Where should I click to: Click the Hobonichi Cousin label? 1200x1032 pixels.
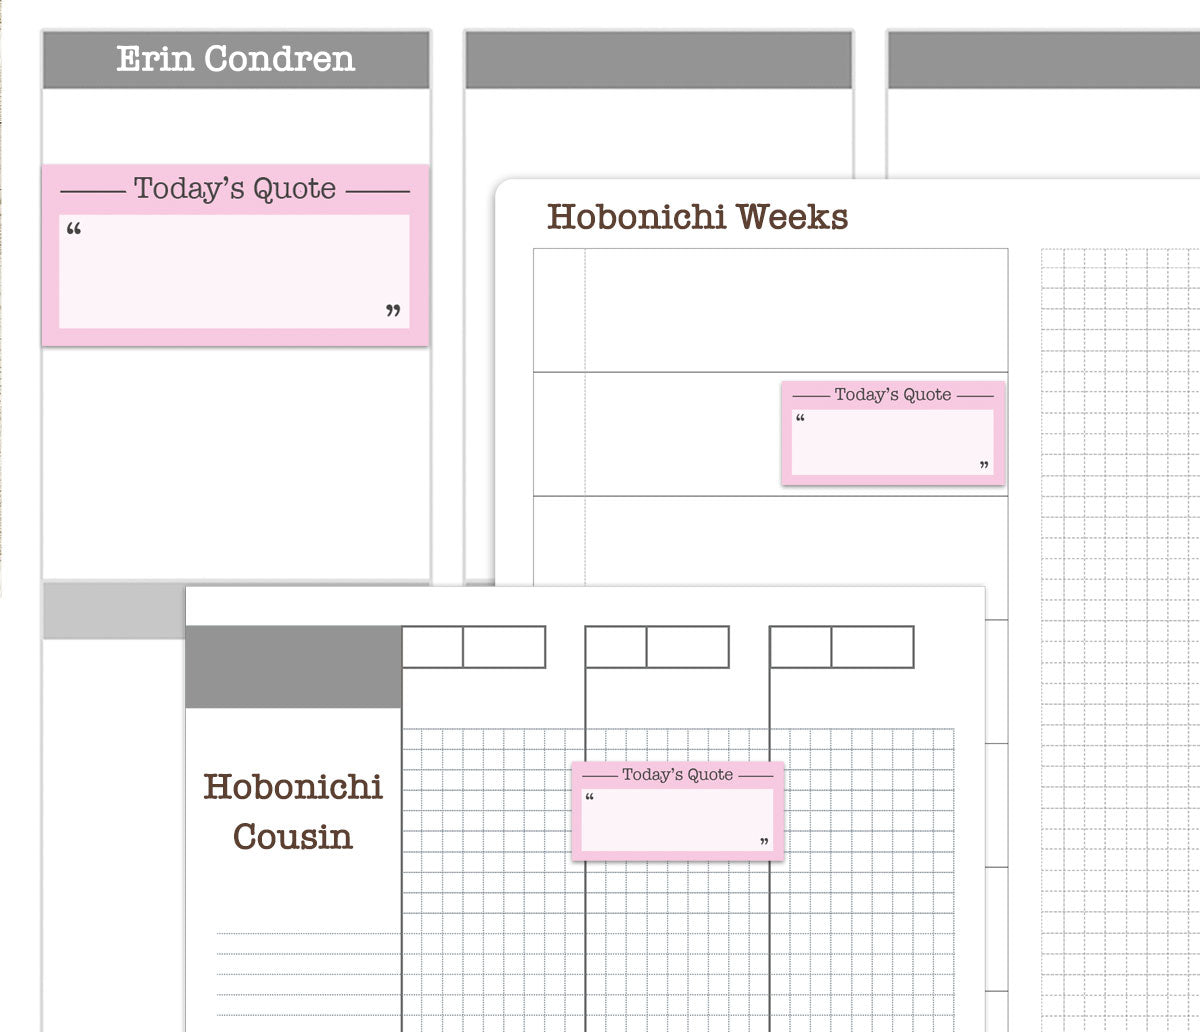293,811
